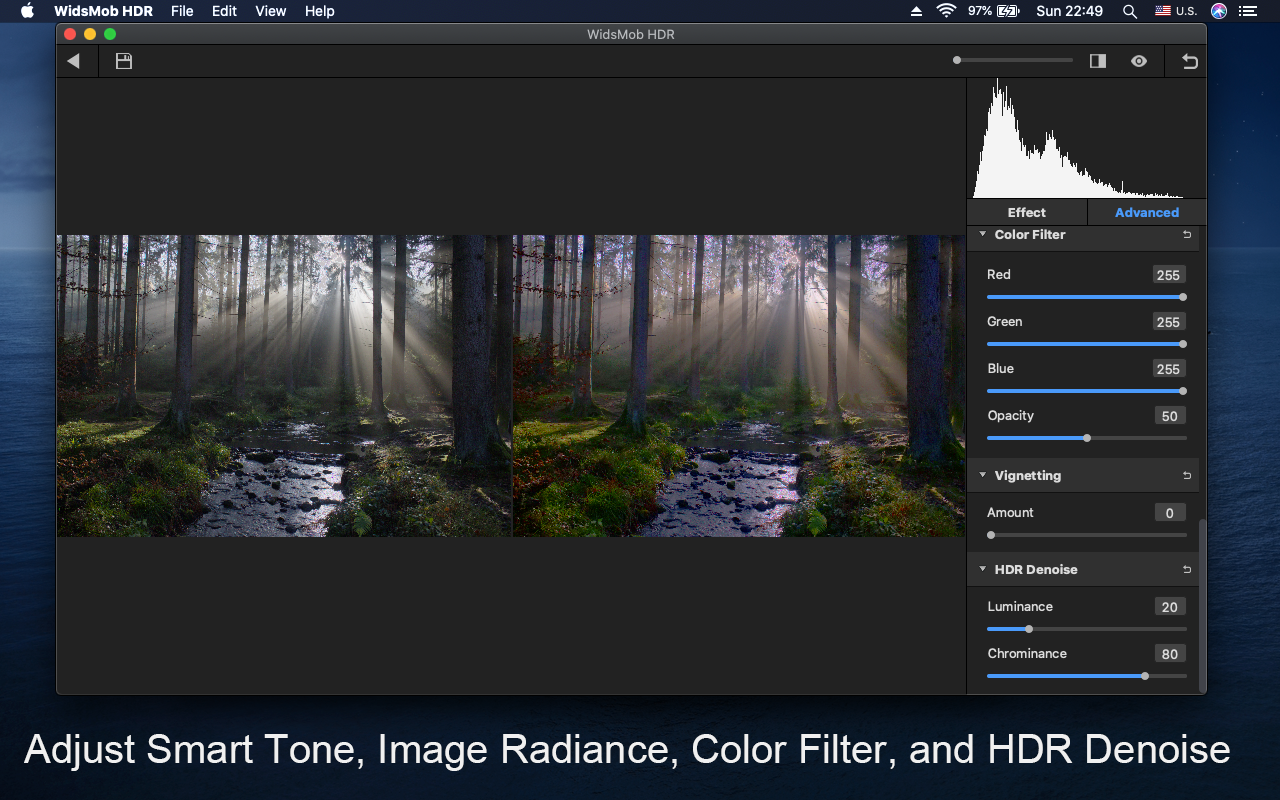Open the File menu

point(182,11)
